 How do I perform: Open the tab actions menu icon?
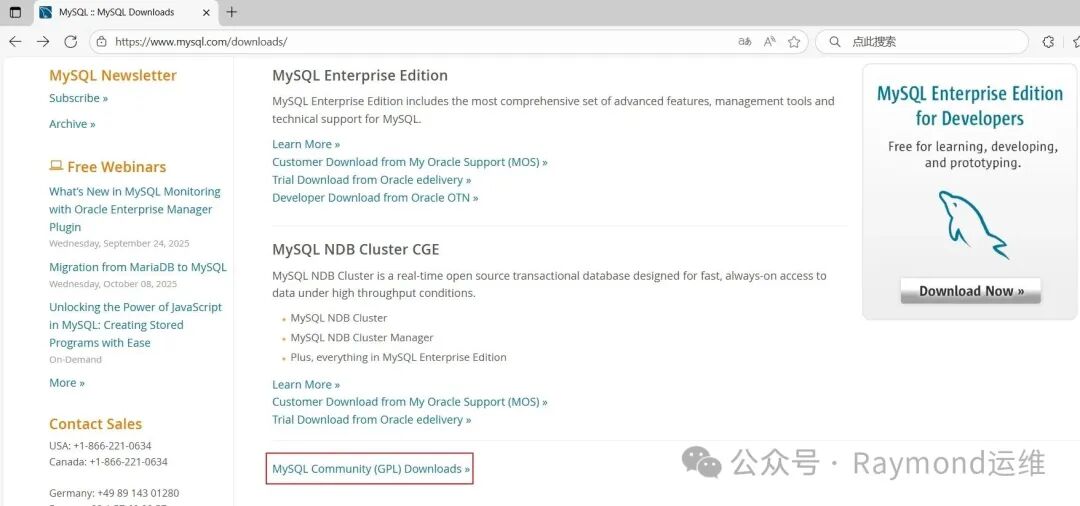[x=15, y=12]
